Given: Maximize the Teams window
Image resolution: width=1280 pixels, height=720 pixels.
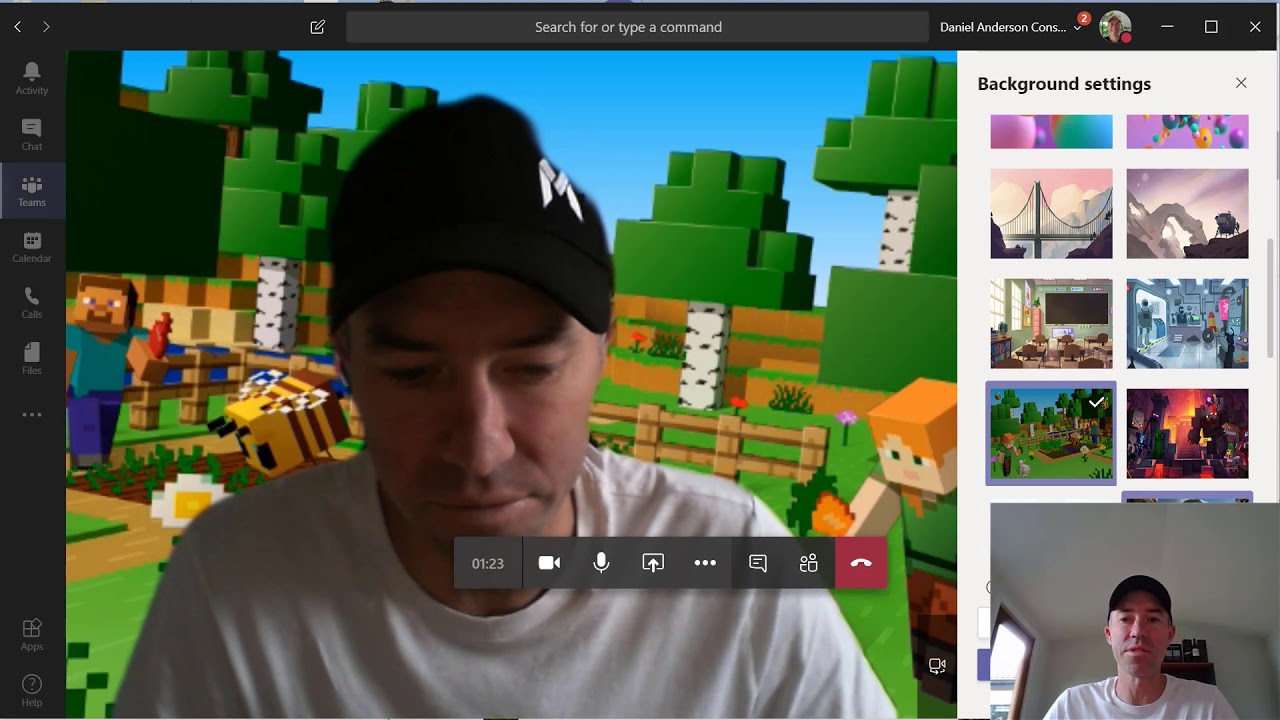Looking at the screenshot, I should (x=1211, y=27).
